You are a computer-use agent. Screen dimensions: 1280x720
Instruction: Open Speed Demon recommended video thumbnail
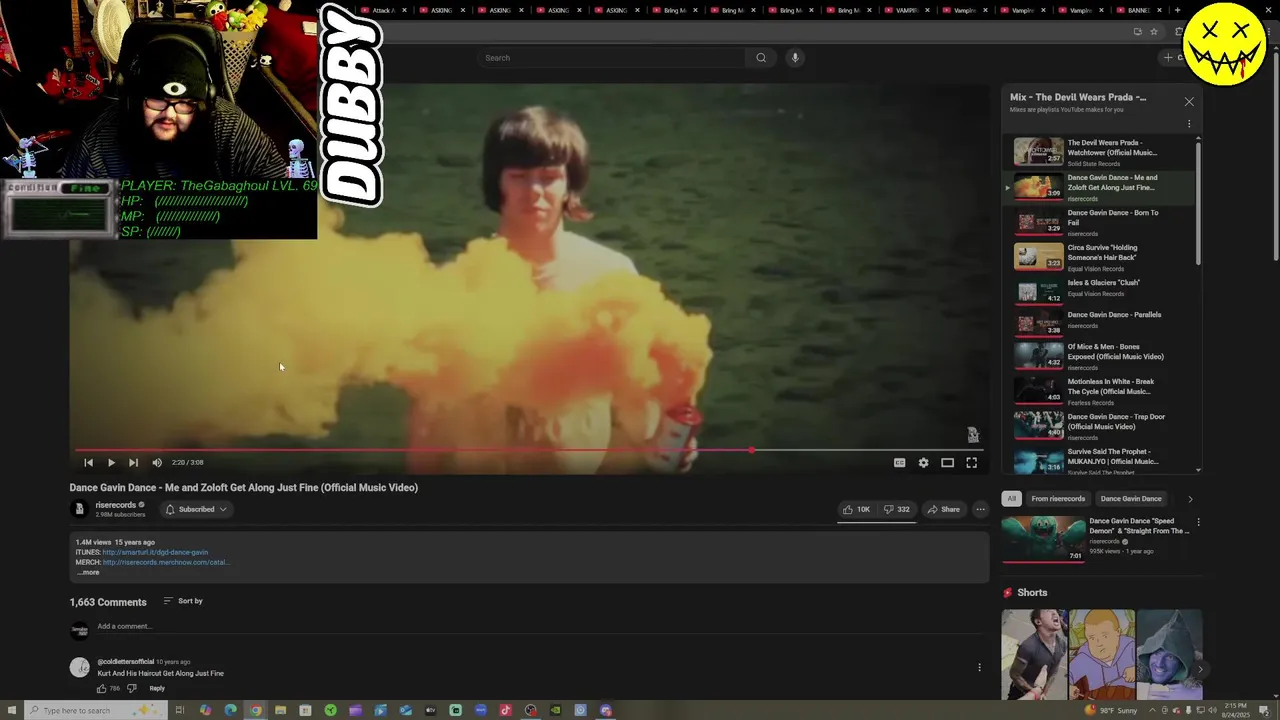click(1043, 539)
